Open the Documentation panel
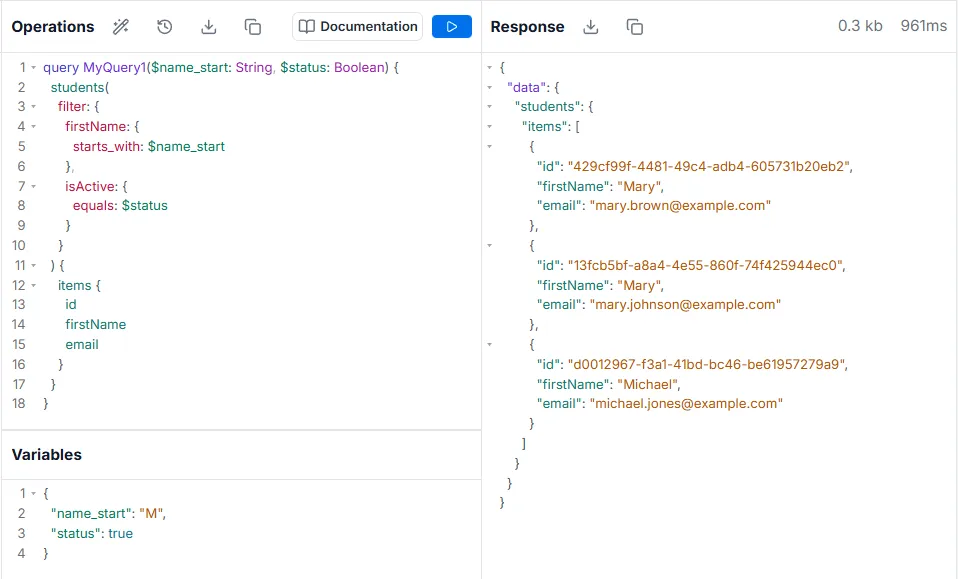Screen dimensions: 958x579 coord(358,27)
